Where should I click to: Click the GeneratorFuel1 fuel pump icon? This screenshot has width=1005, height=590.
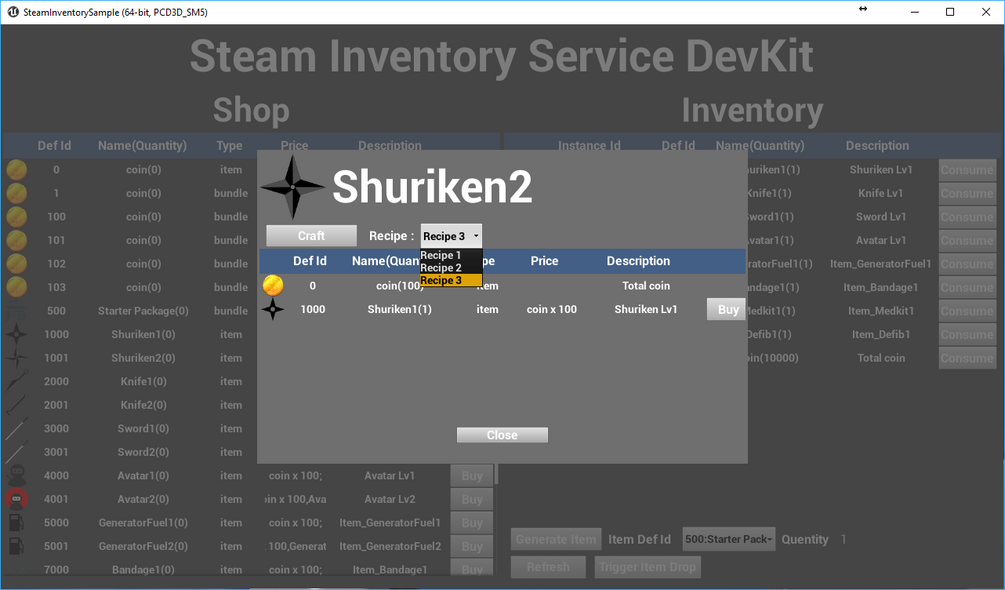17,523
